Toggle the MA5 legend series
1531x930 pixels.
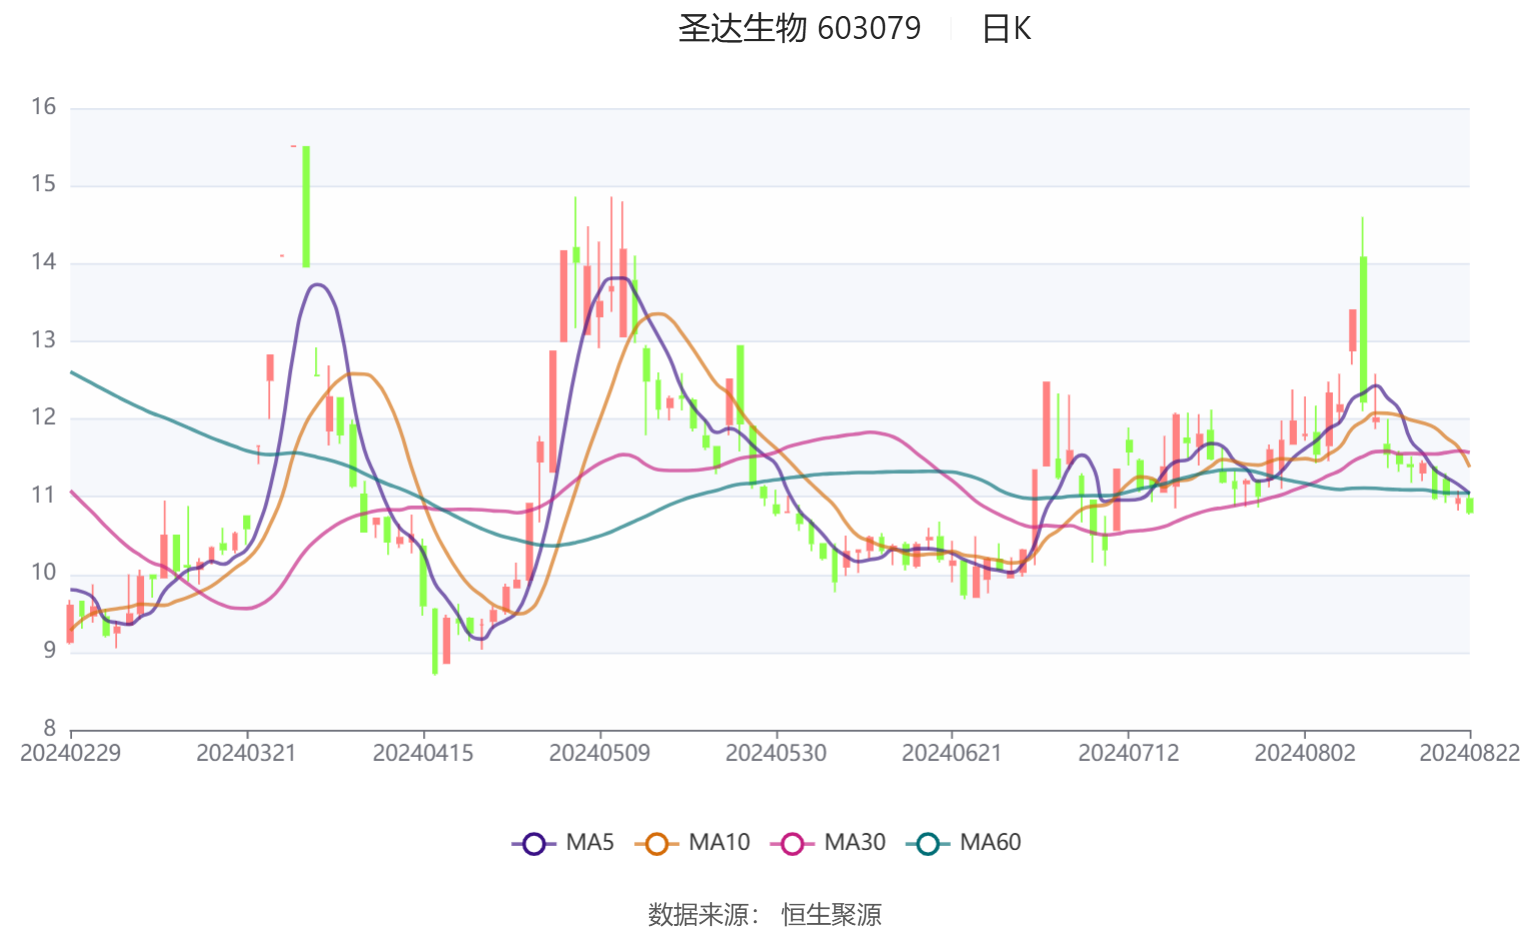(x=563, y=843)
